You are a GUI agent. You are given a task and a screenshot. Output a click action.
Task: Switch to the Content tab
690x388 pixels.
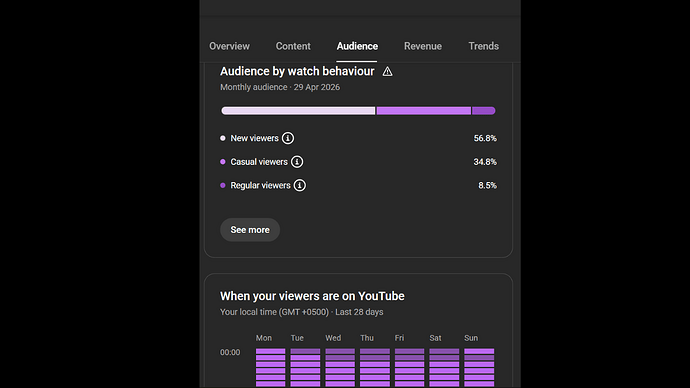(x=293, y=46)
